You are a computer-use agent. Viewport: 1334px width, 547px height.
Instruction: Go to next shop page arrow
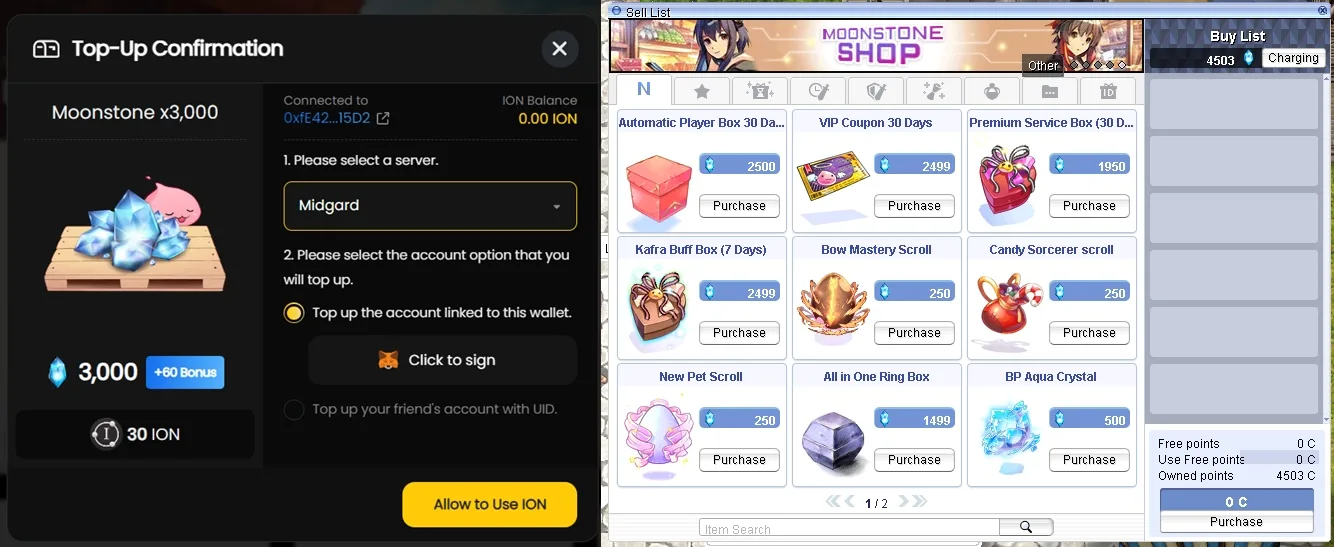[903, 502]
